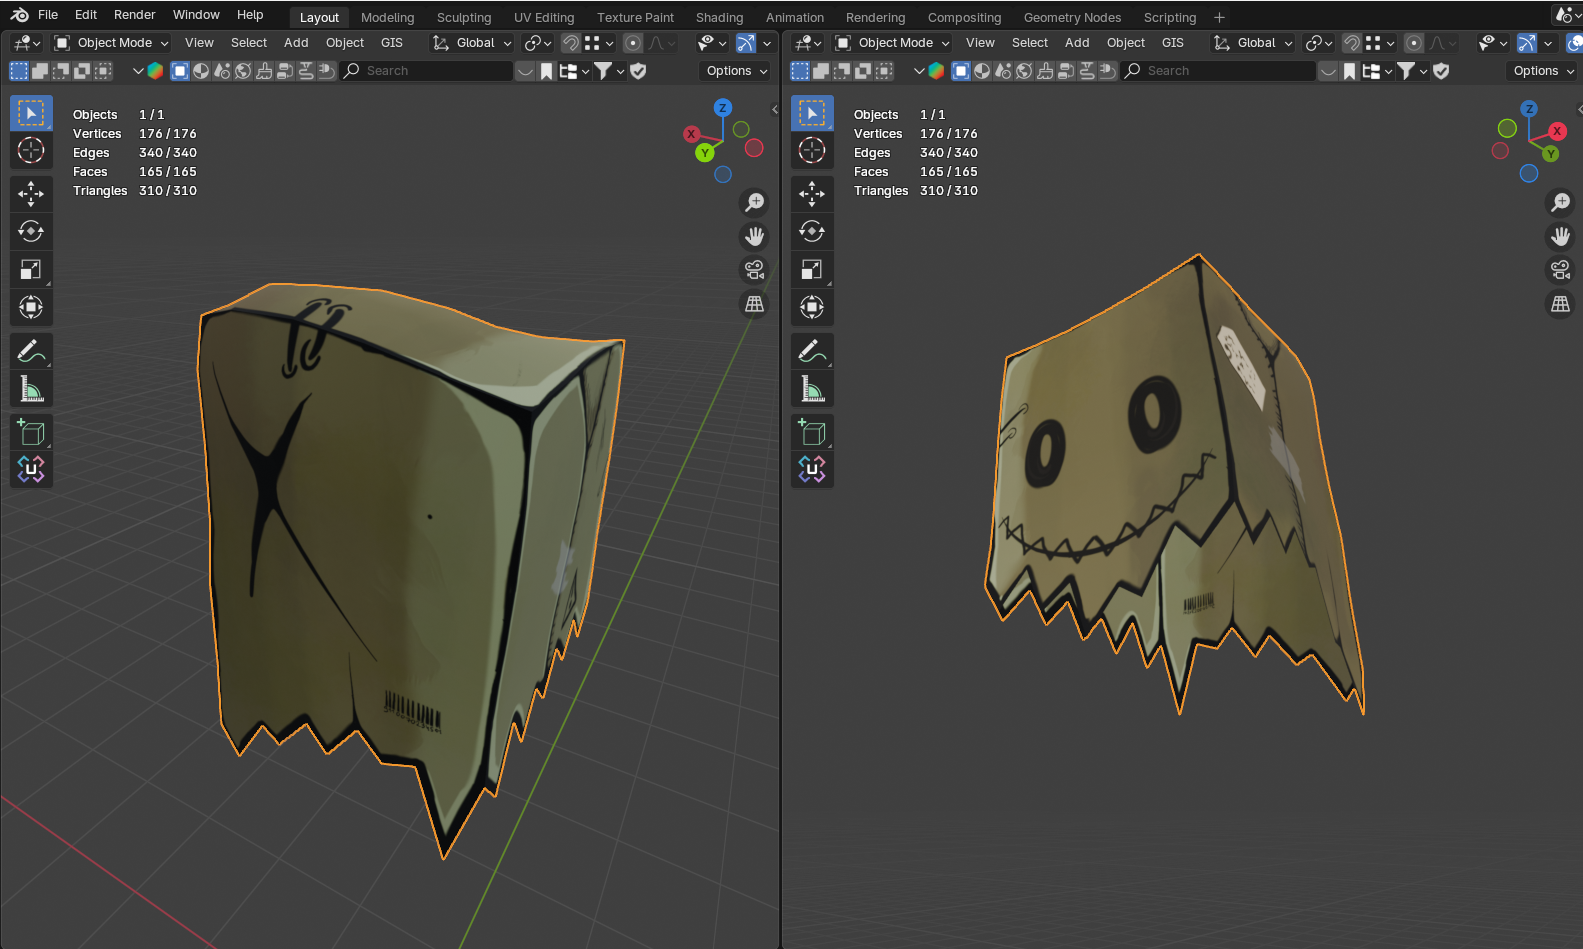The width and height of the screenshot is (1583, 949).
Task: Open Object Mode dropdown in left viewport
Action: click(112, 43)
